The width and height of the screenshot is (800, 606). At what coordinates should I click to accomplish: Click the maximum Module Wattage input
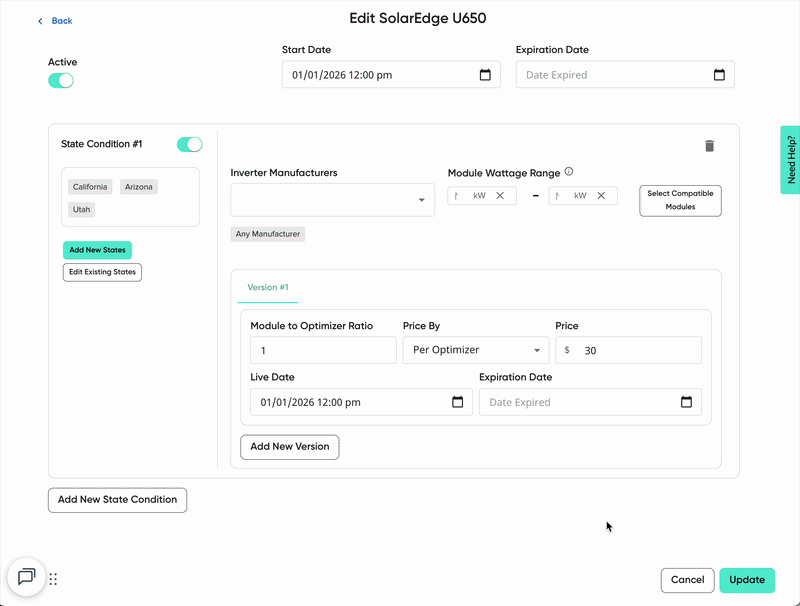[583, 195]
